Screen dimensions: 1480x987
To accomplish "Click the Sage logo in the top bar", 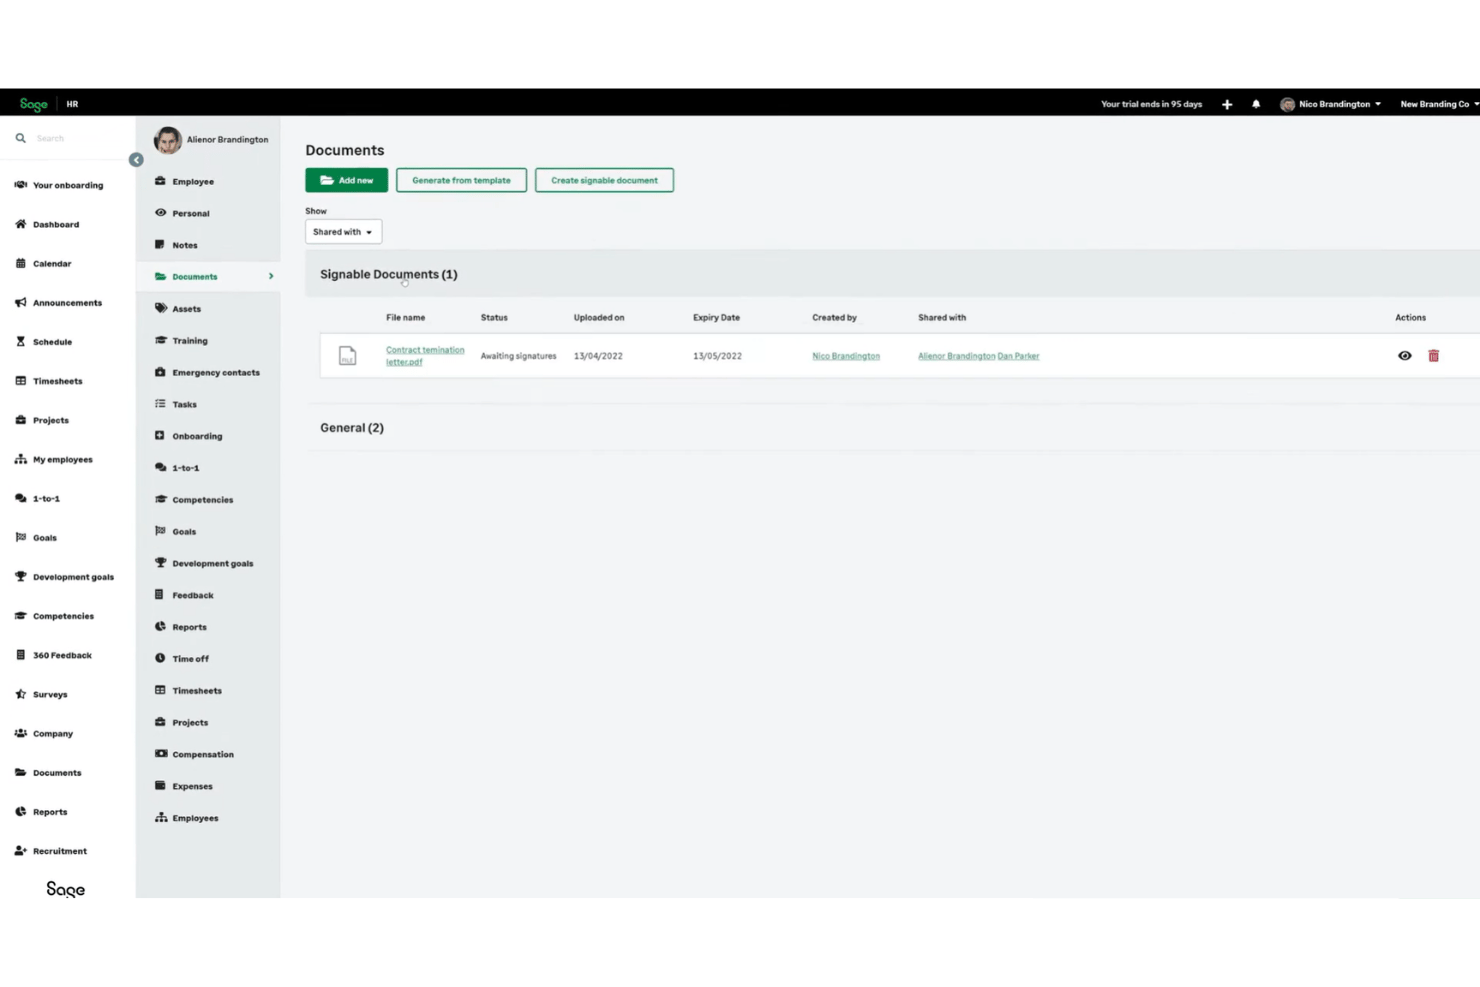I will click(x=33, y=104).
